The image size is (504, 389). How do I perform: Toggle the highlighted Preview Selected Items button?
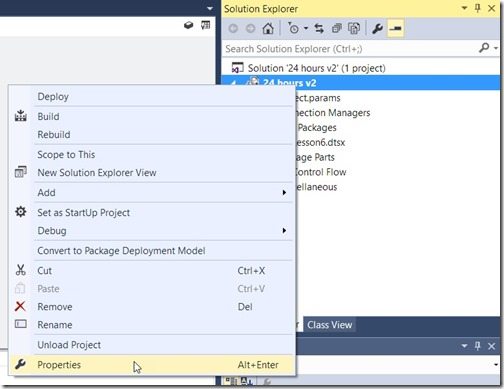395,29
